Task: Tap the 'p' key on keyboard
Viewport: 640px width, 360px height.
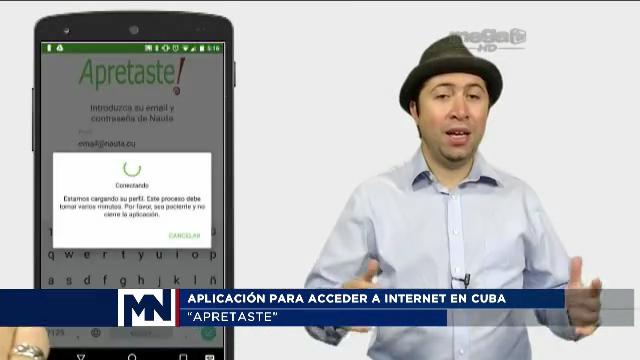Action: [213, 255]
